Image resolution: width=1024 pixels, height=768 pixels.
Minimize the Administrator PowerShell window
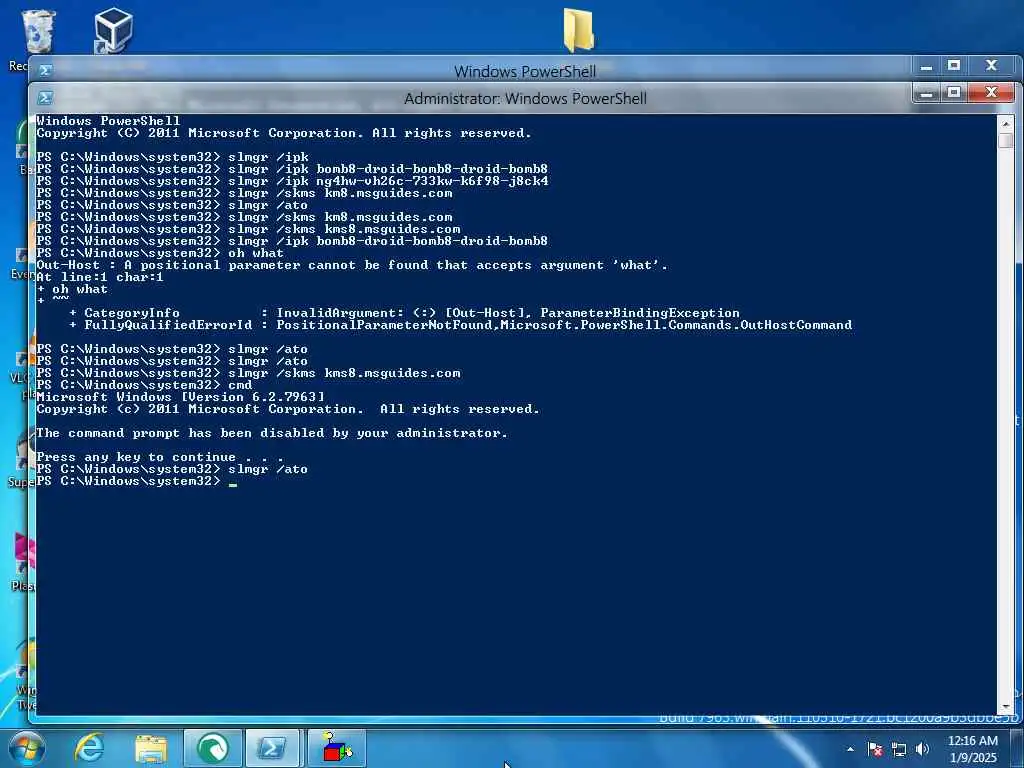point(926,93)
